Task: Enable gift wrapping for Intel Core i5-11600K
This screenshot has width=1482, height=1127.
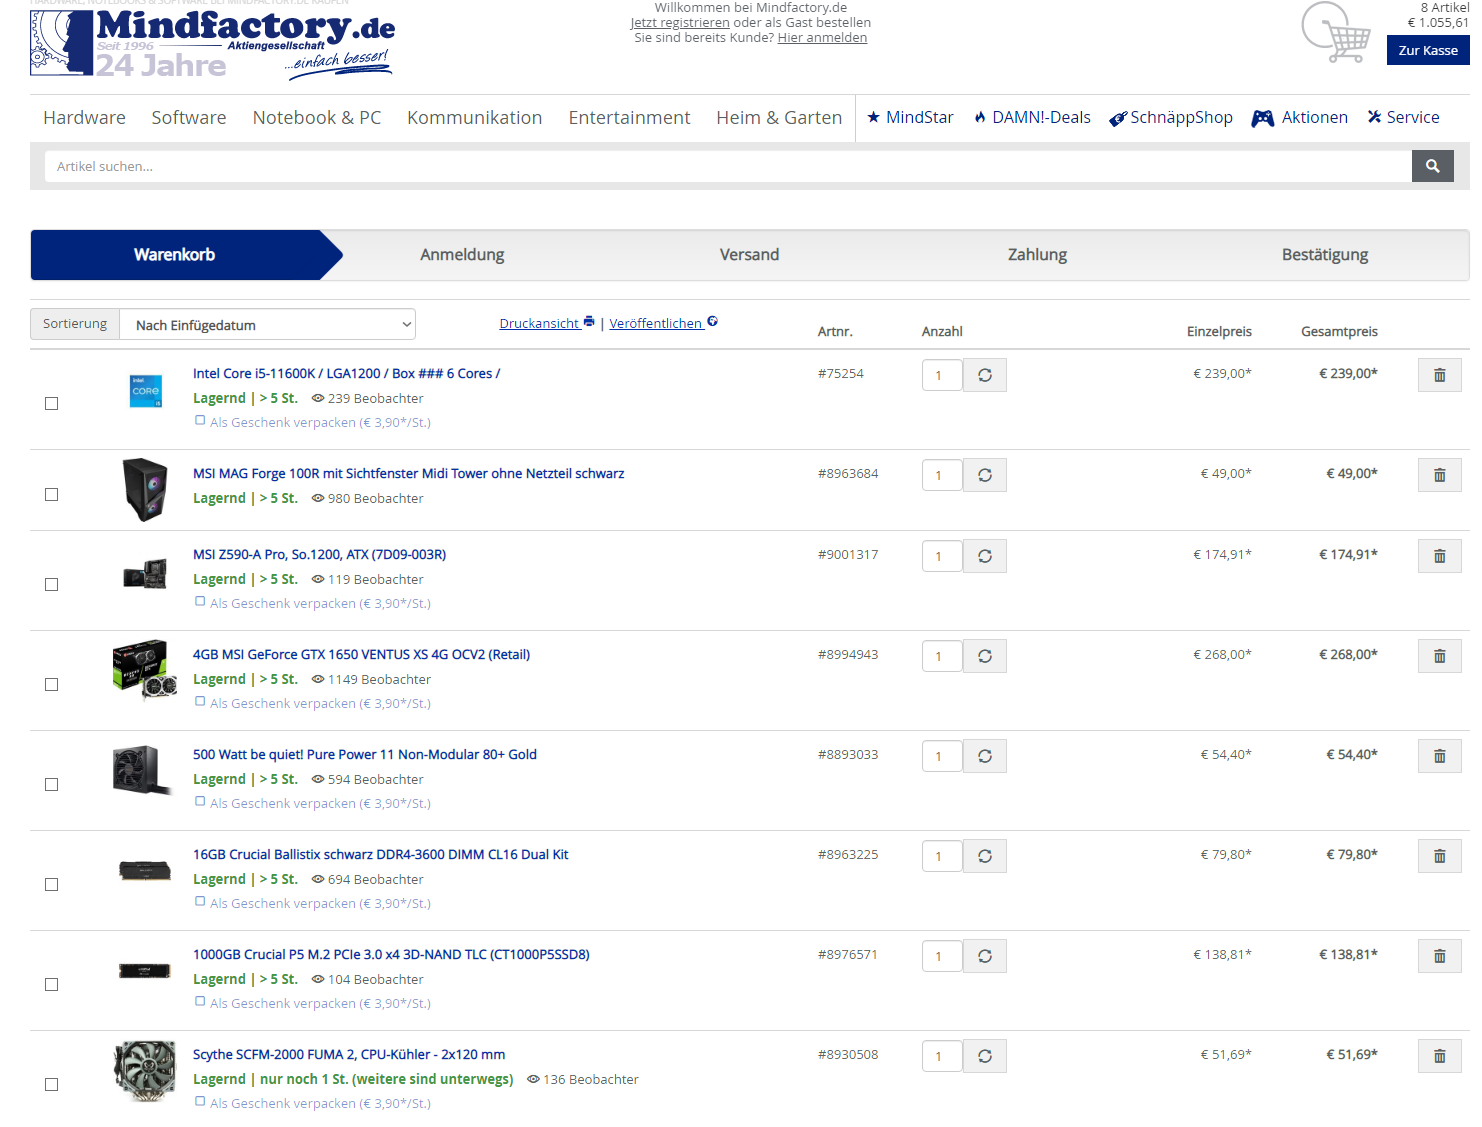Action: pos(200,421)
